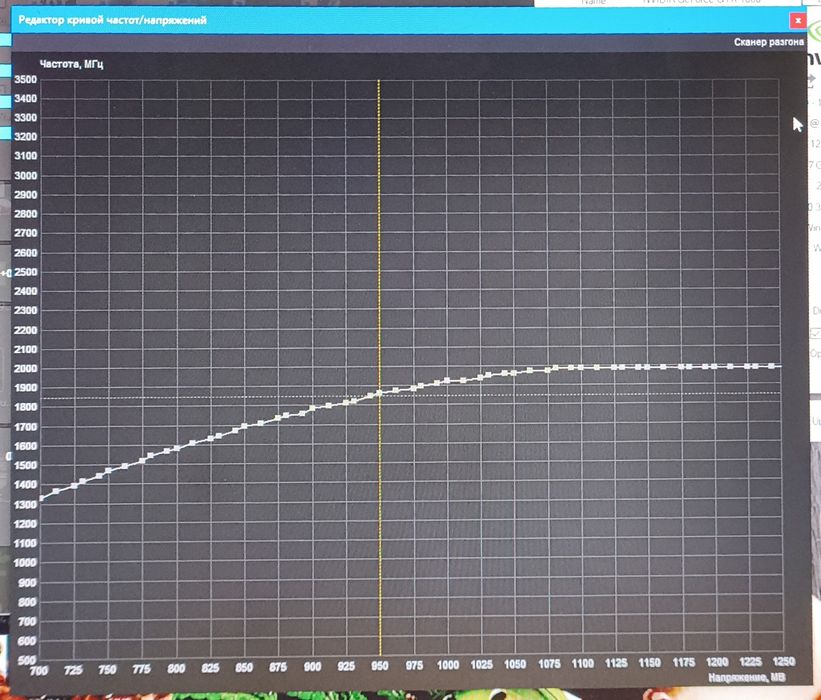Select the curve point at 950 mV on the yellow line
This screenshot has height=700, width=821.
(x=379, y=393)
